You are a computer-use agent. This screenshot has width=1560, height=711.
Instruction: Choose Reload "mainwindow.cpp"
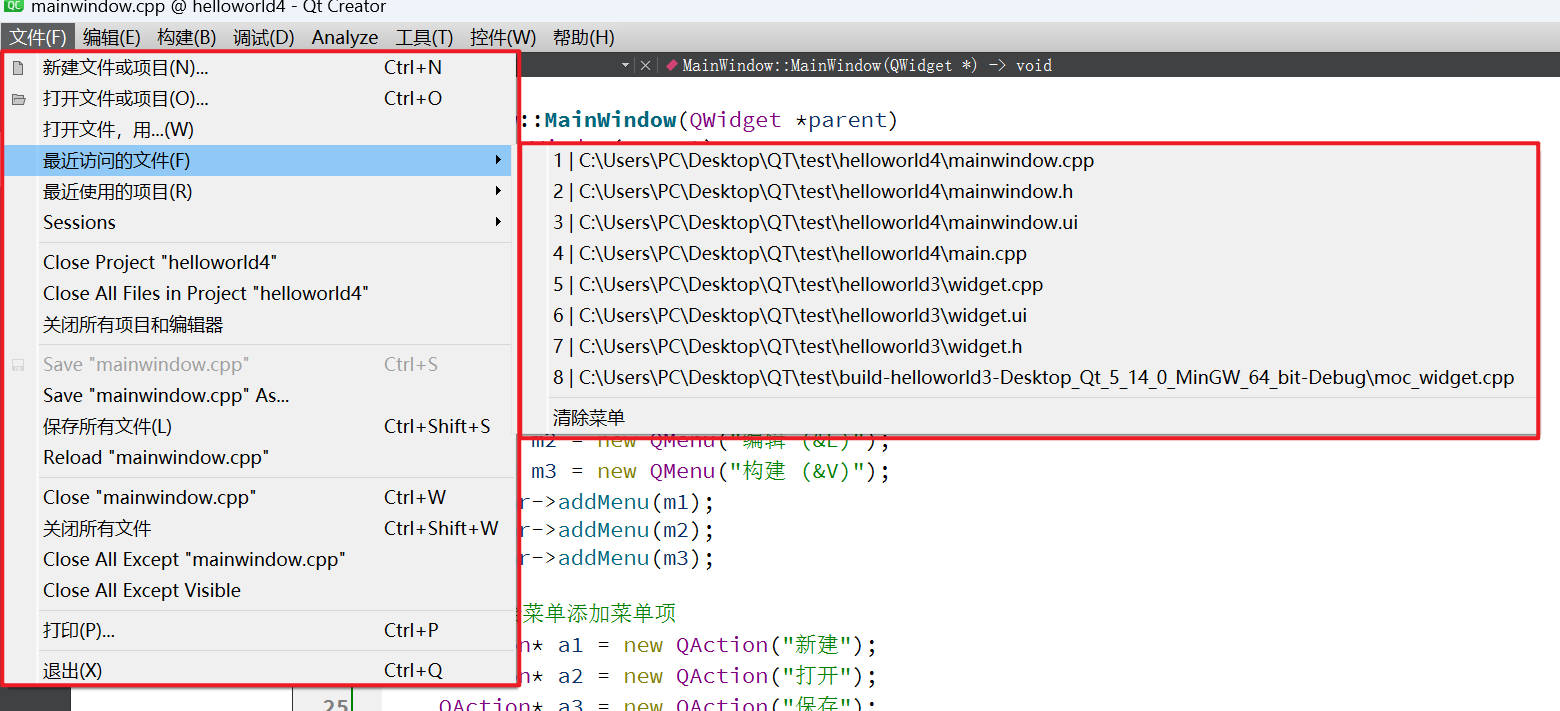coord(258,458)
